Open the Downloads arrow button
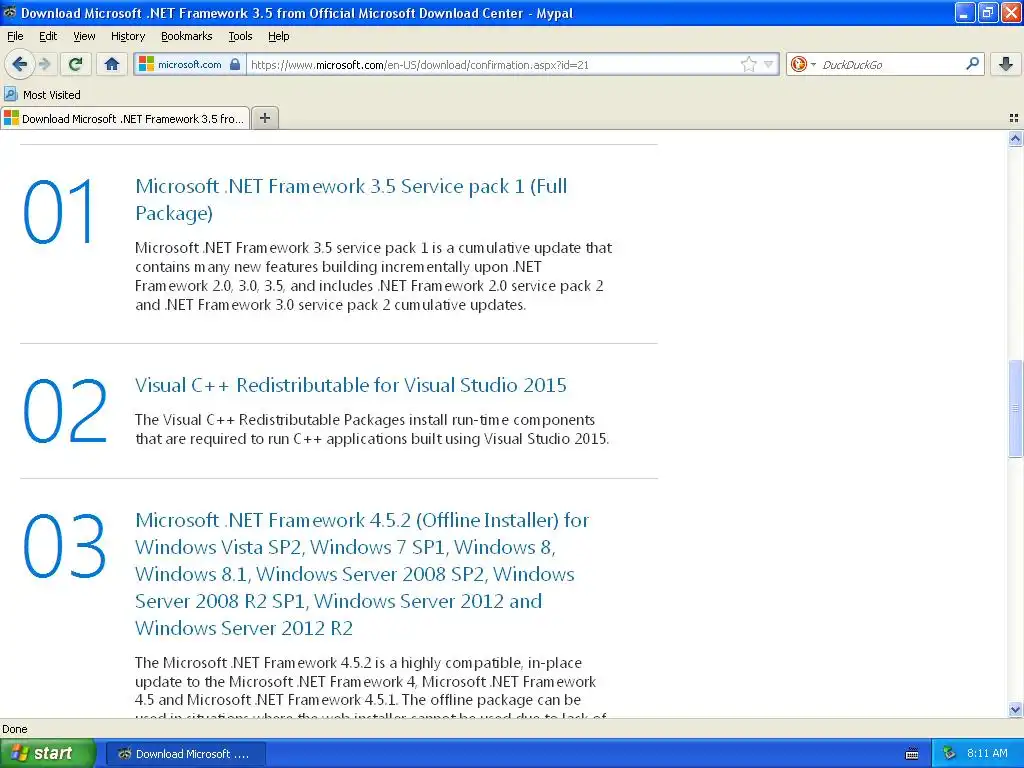The height and width of the screenshot is (768, 1024). pos(1006,64)
